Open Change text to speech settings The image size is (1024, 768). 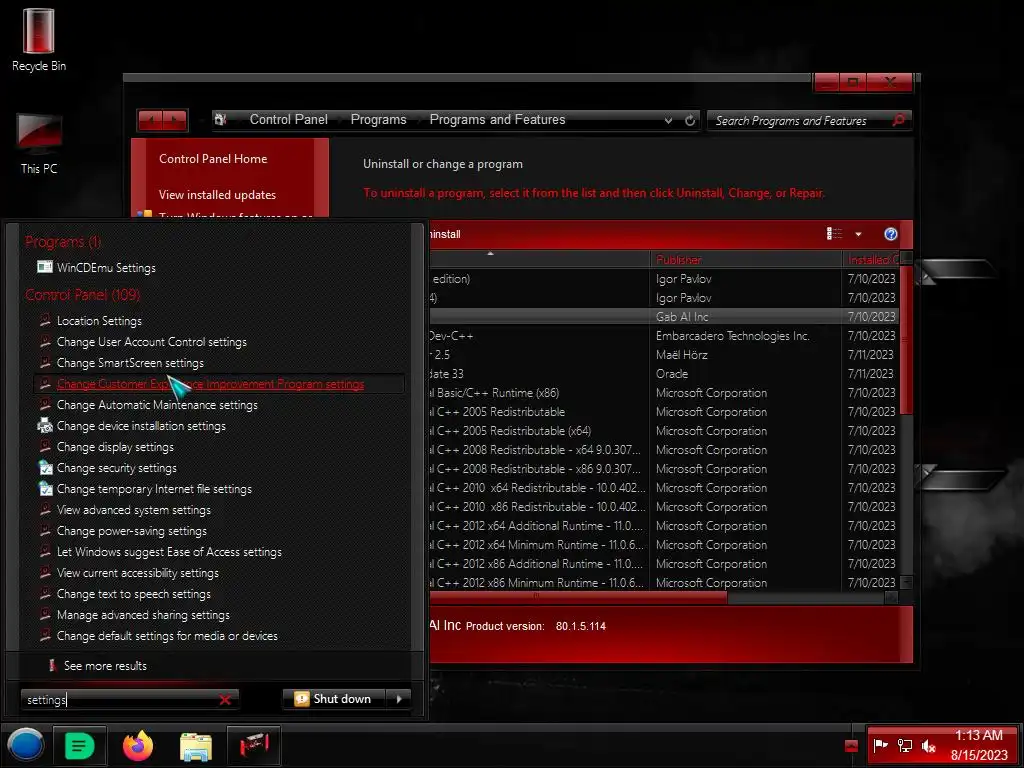click(x=133, y=594)
